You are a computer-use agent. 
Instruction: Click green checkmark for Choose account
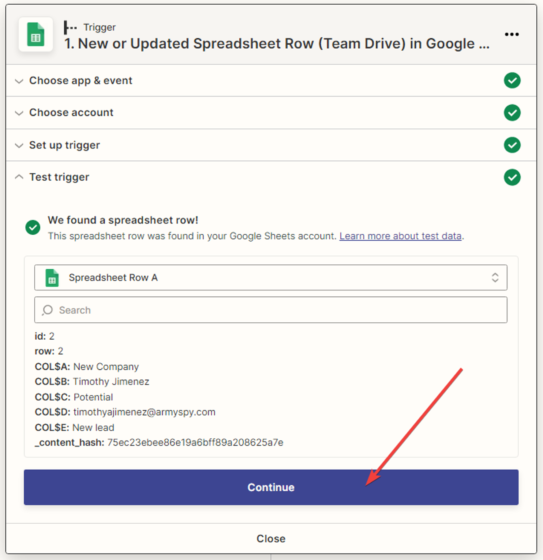(512, 112)
